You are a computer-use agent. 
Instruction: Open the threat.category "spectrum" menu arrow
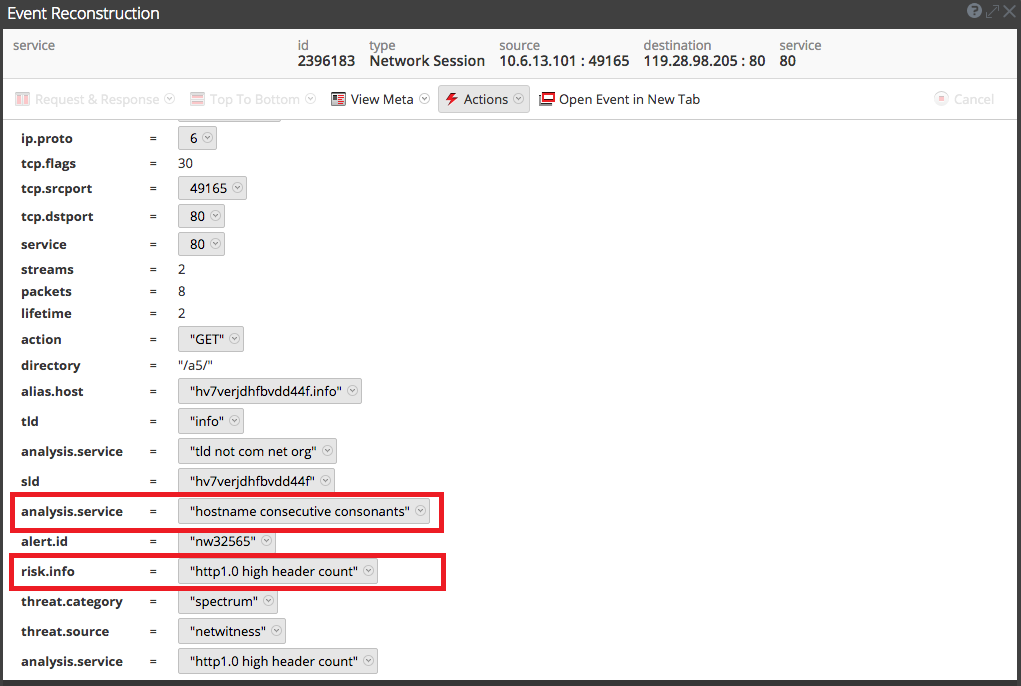268,601
